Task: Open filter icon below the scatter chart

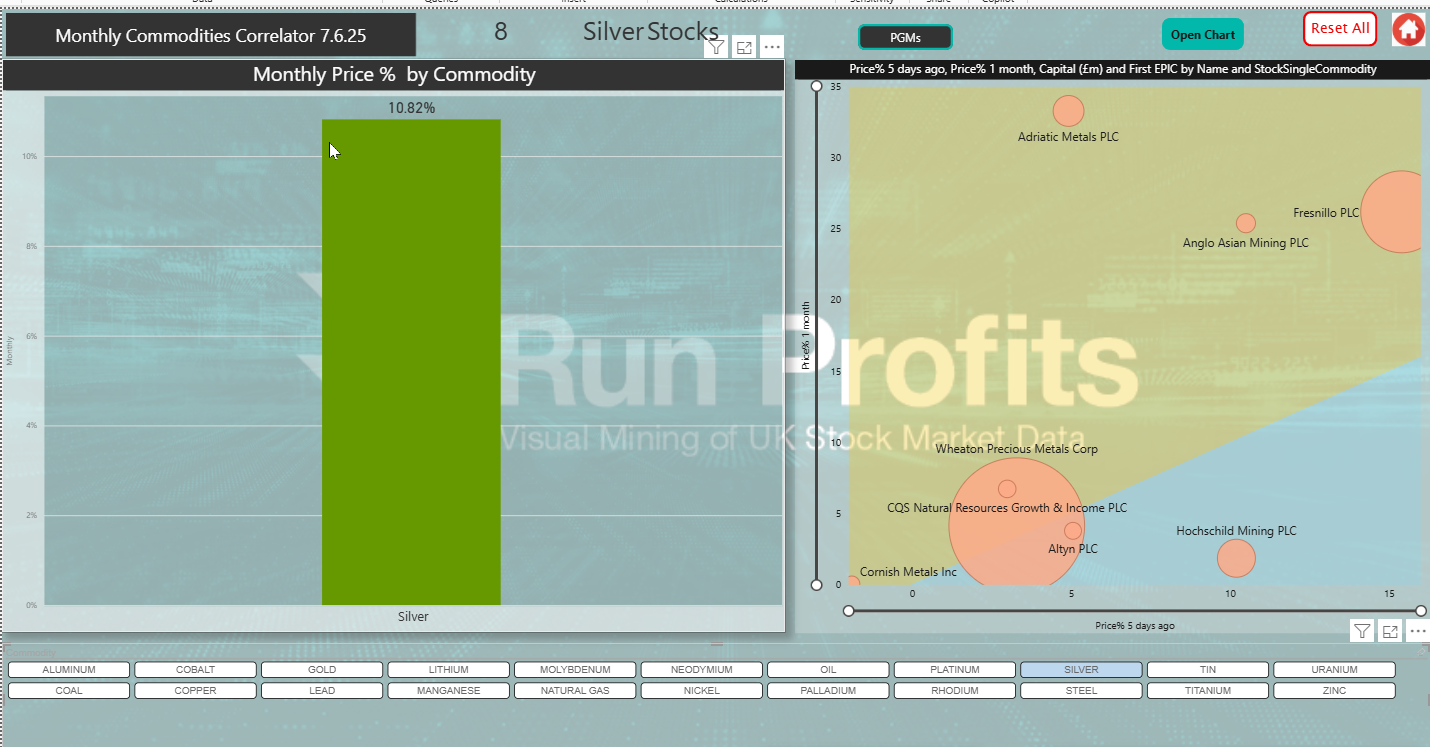Action: point(1362,630)
